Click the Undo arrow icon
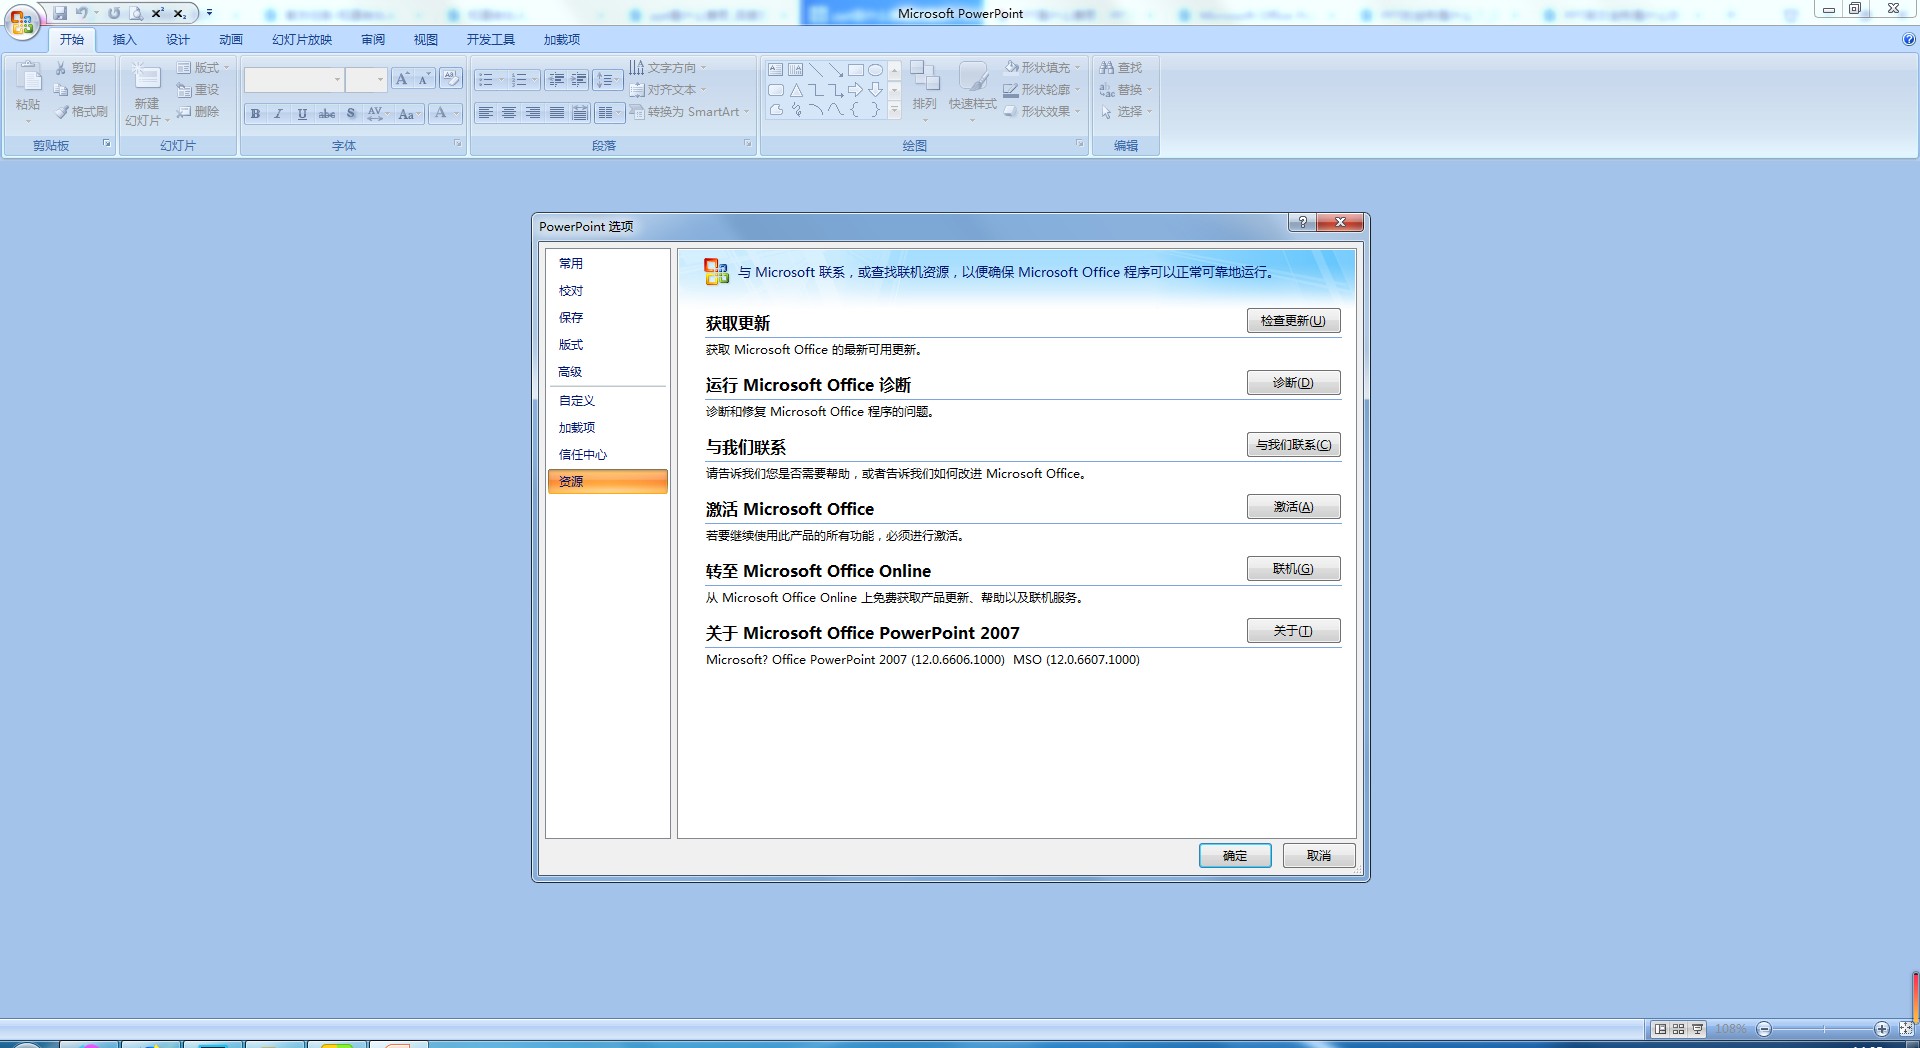 tap(81, 13)
